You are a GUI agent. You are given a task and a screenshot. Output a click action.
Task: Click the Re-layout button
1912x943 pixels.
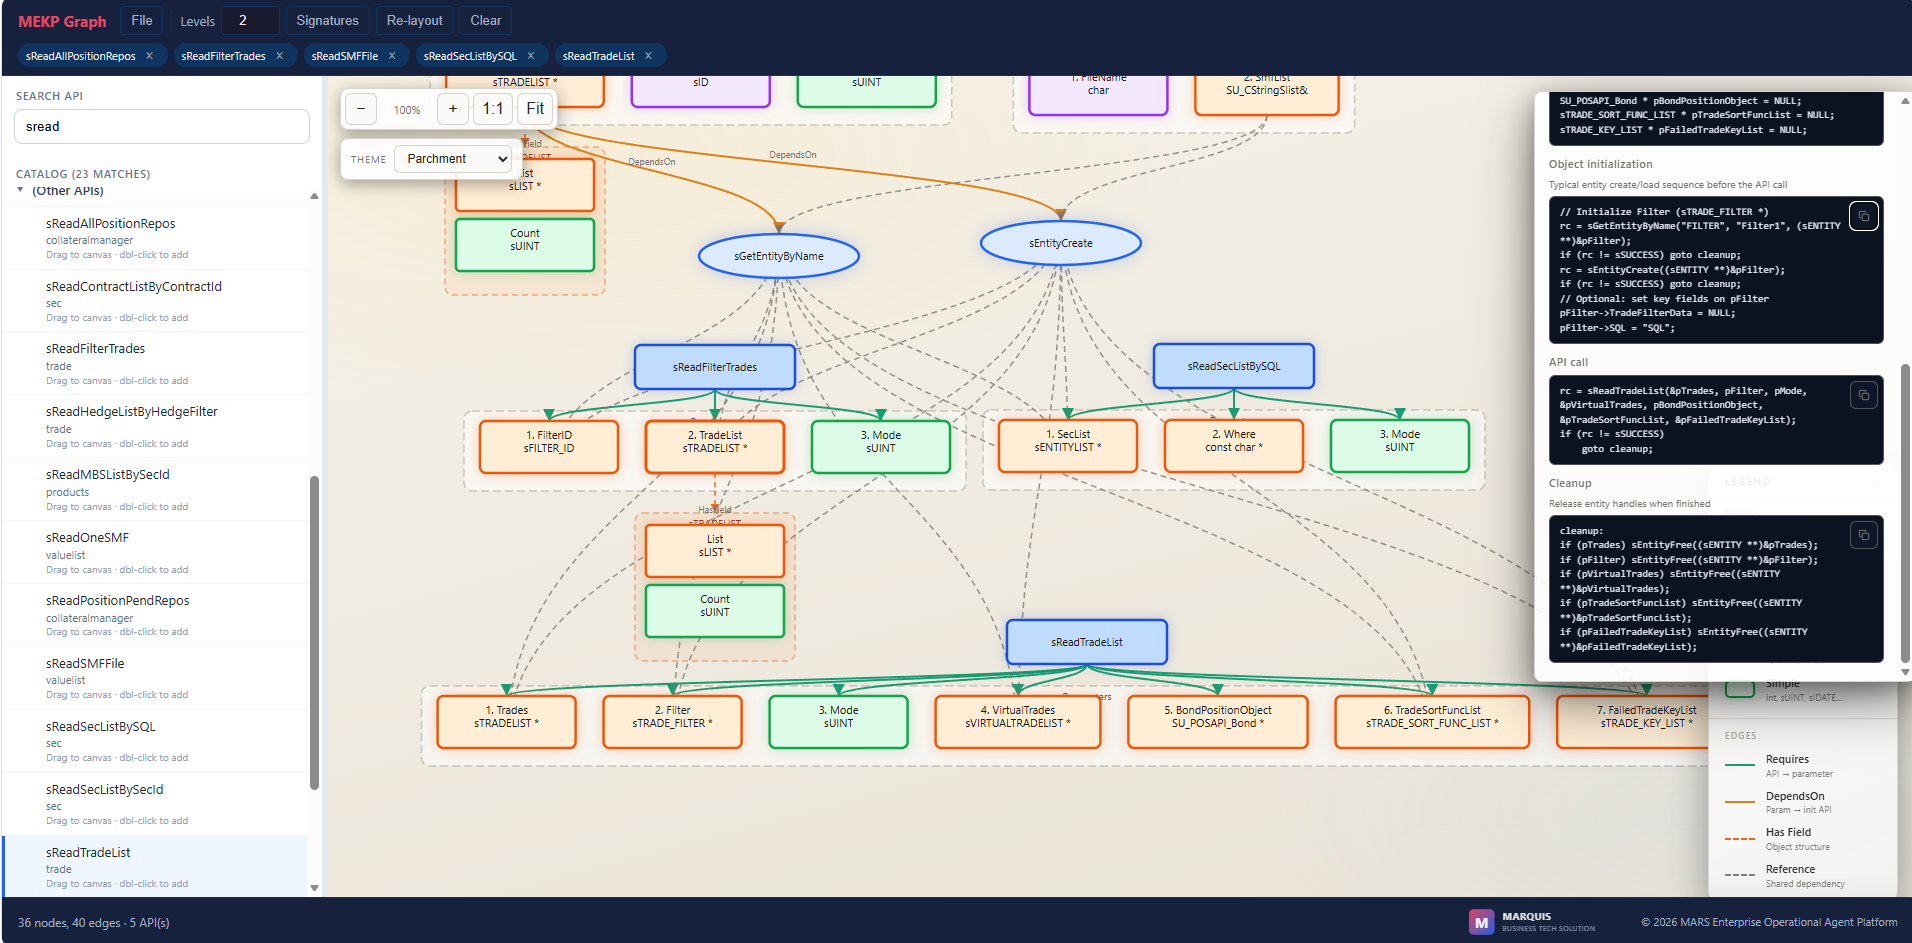point(414,21)
